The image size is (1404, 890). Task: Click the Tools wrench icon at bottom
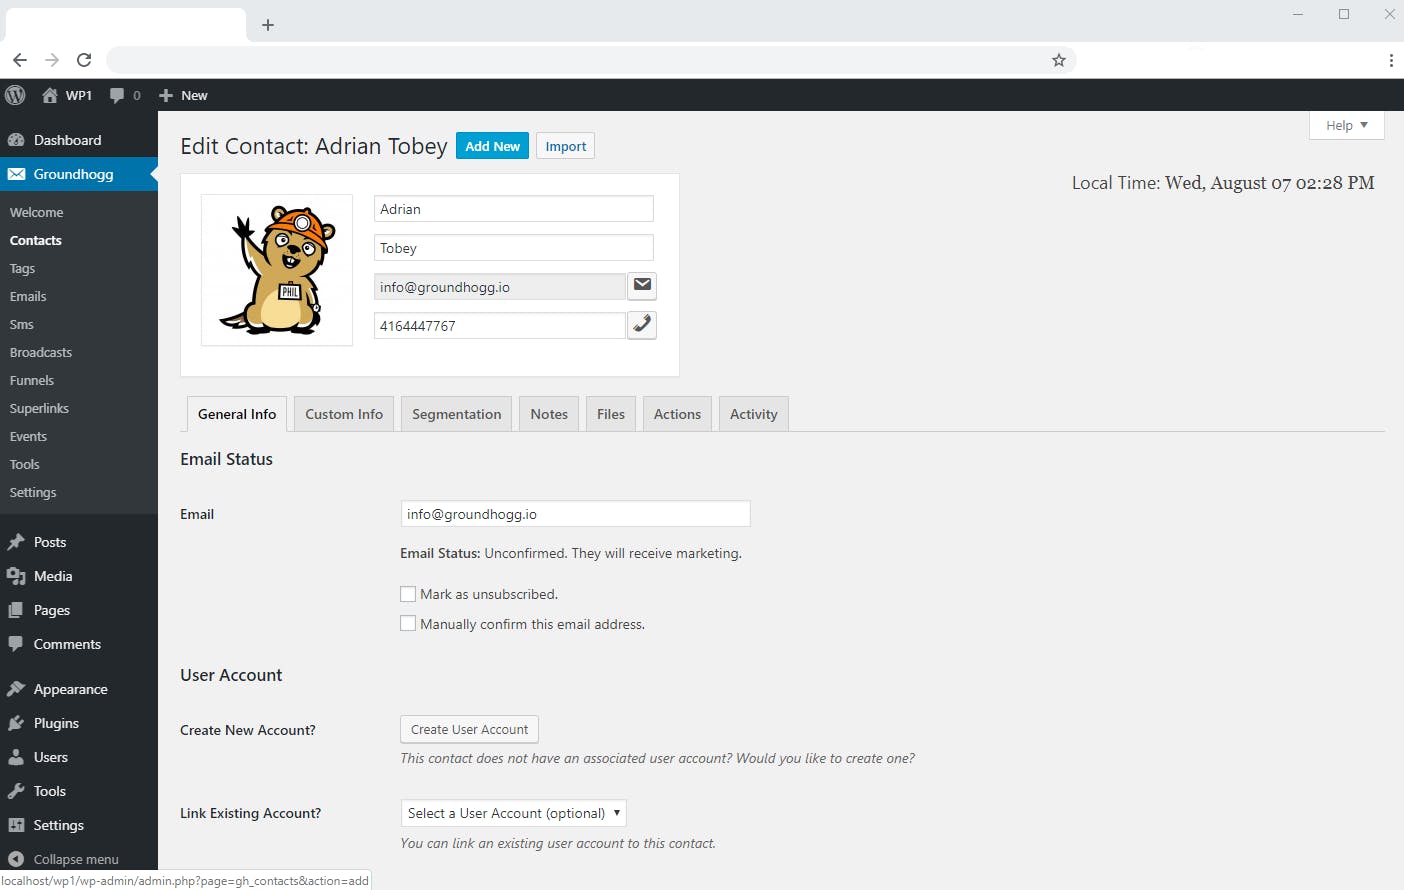(16, 791)
